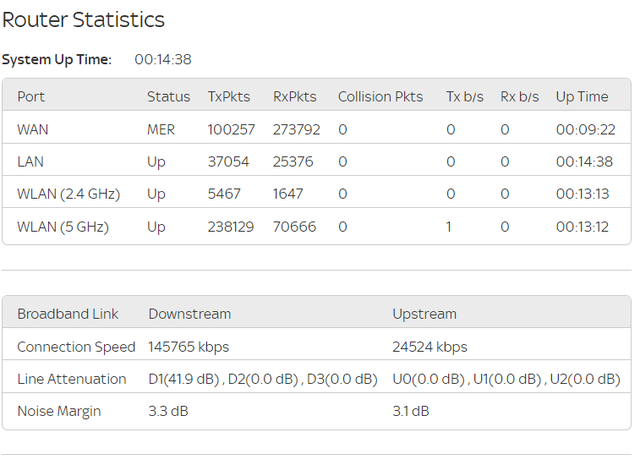Click the WLAN (5 GHz) row label
This screenshot has width=640, height=465.
click(63, 227)
